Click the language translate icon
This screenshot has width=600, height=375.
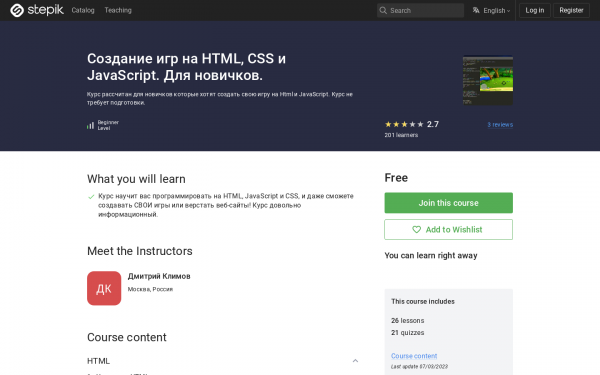point(476,10)
